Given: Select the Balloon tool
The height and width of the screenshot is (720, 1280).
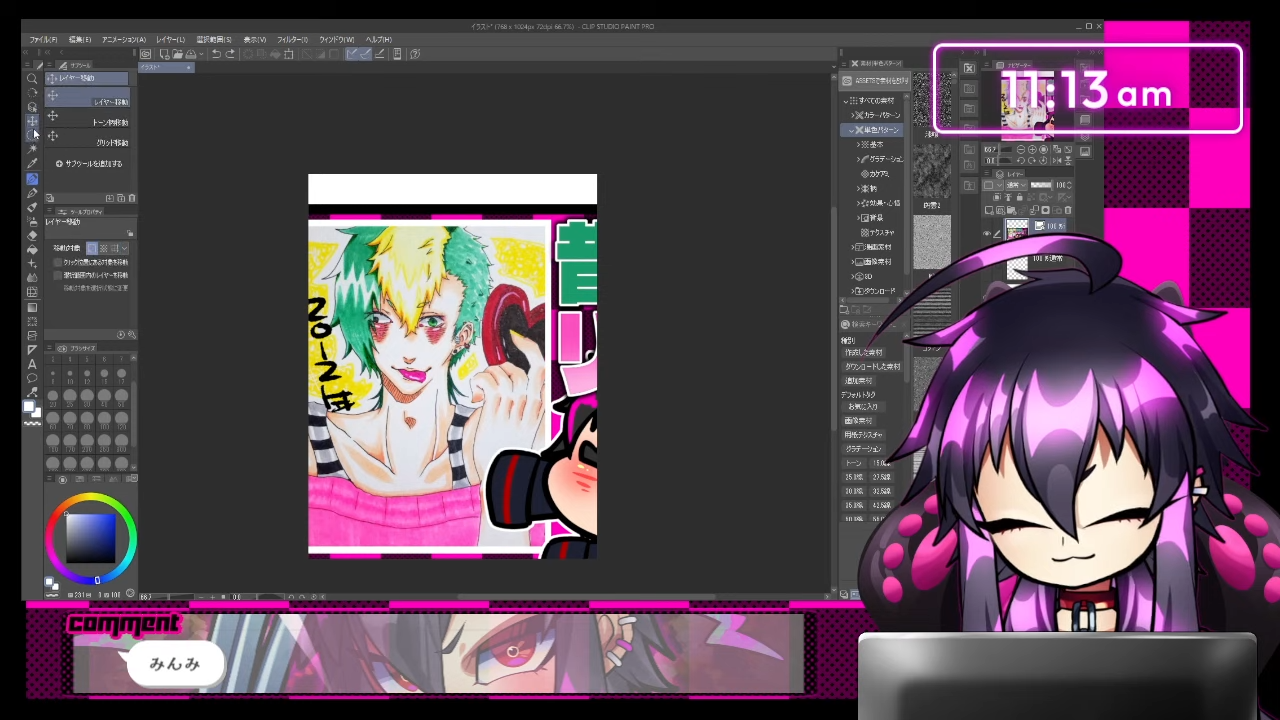Looking at the screenshot, I should pos(32,378).
